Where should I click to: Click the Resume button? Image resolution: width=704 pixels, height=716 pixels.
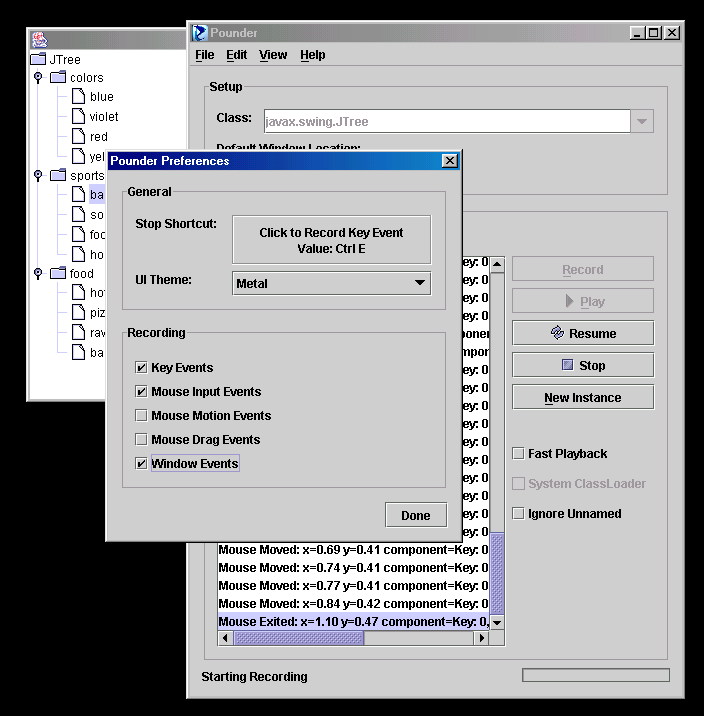(583, 333)
